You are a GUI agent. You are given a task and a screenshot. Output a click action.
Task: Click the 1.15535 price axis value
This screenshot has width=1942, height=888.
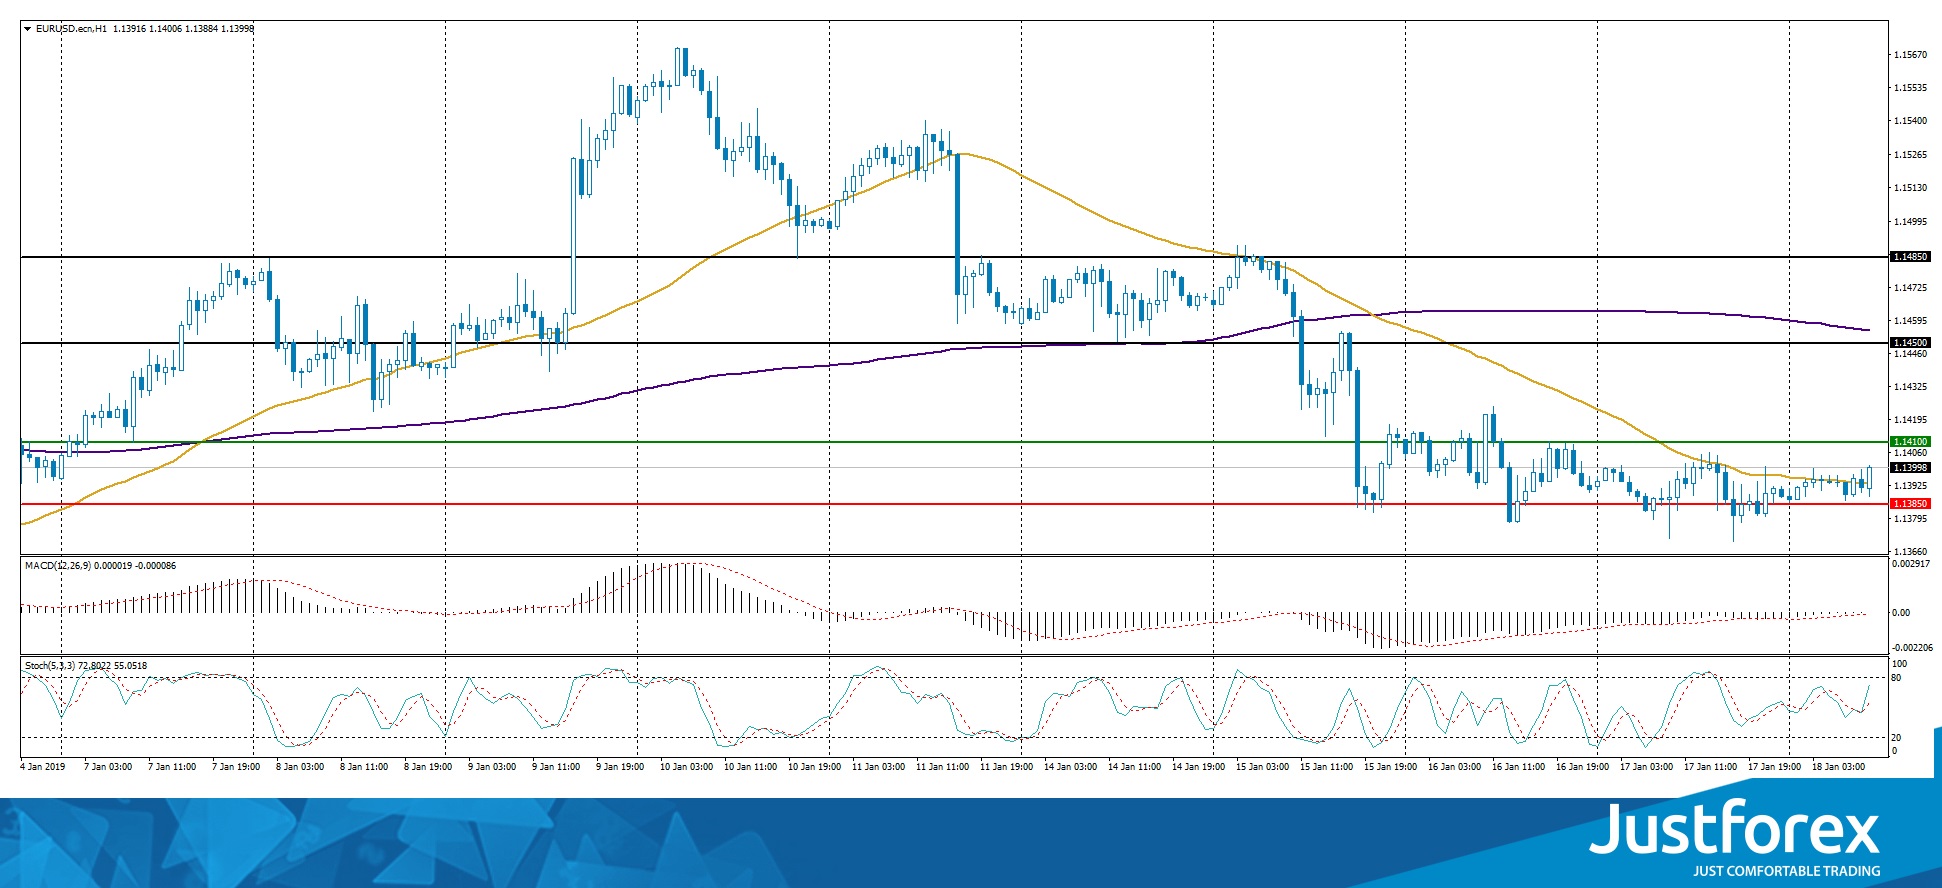(1910, 88)
